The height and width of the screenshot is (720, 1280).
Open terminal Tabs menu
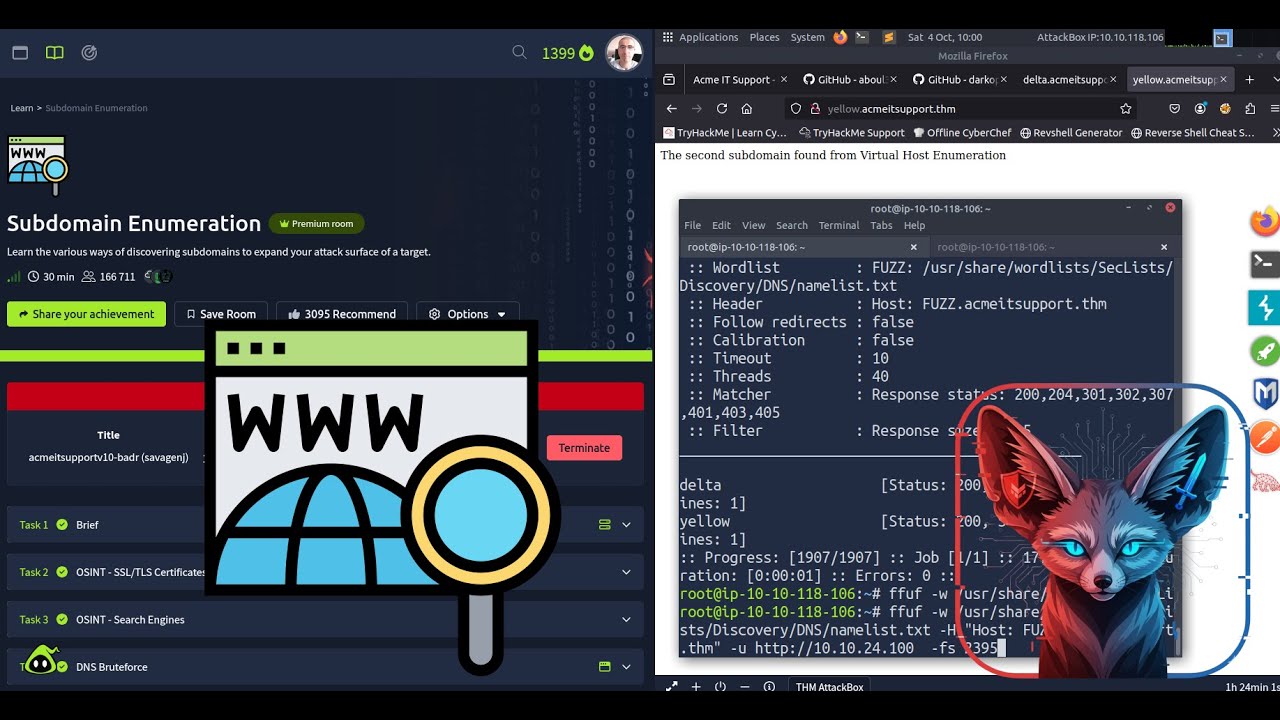(x=881, y=225)
